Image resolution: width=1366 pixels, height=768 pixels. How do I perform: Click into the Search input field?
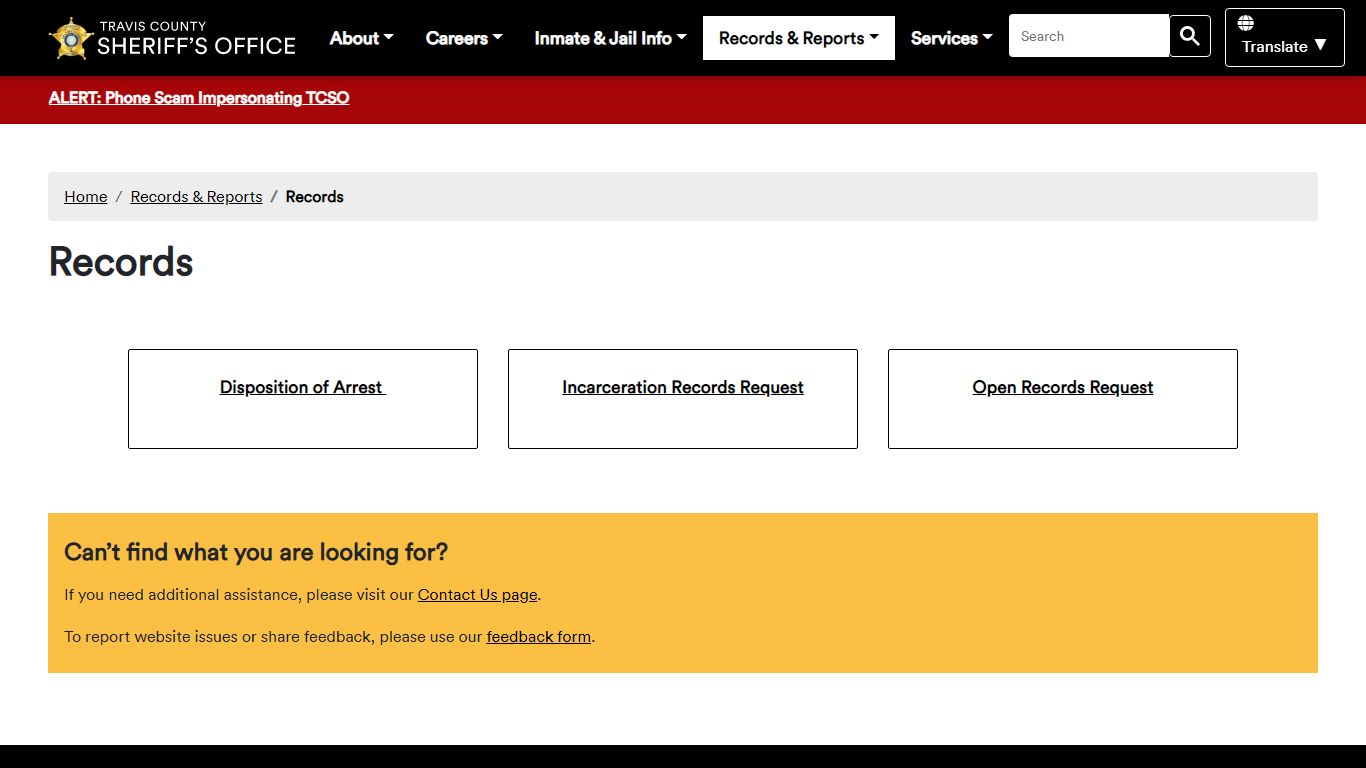pos(1088,36)
